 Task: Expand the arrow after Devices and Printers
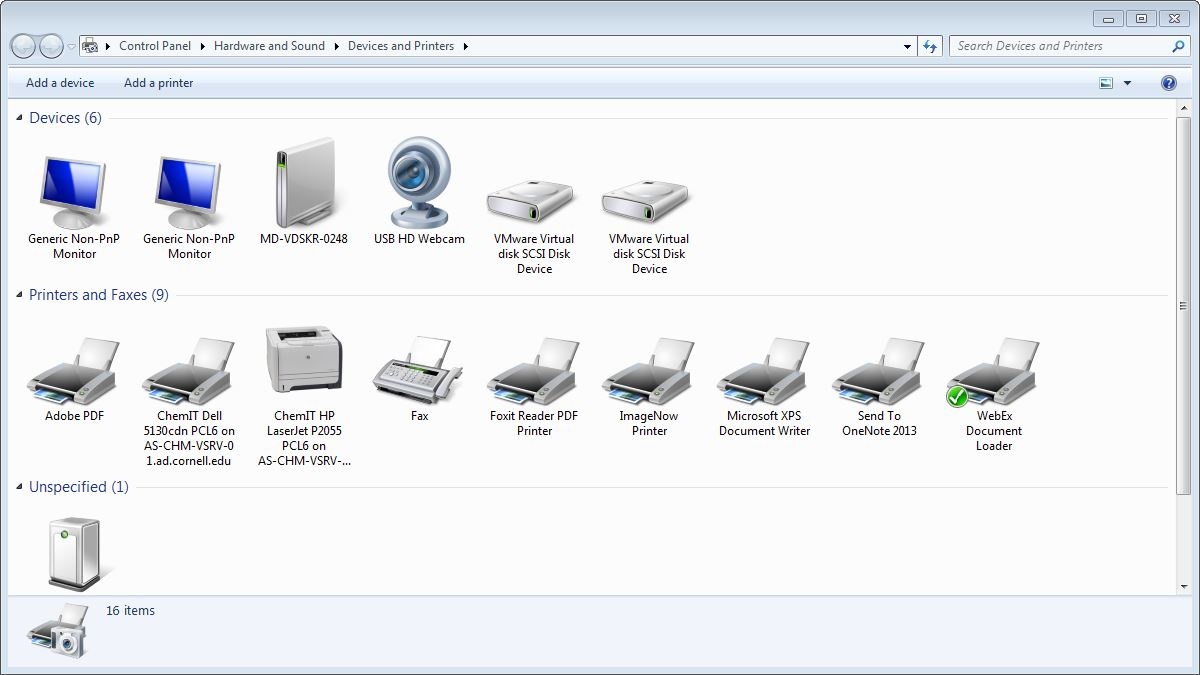465,46
